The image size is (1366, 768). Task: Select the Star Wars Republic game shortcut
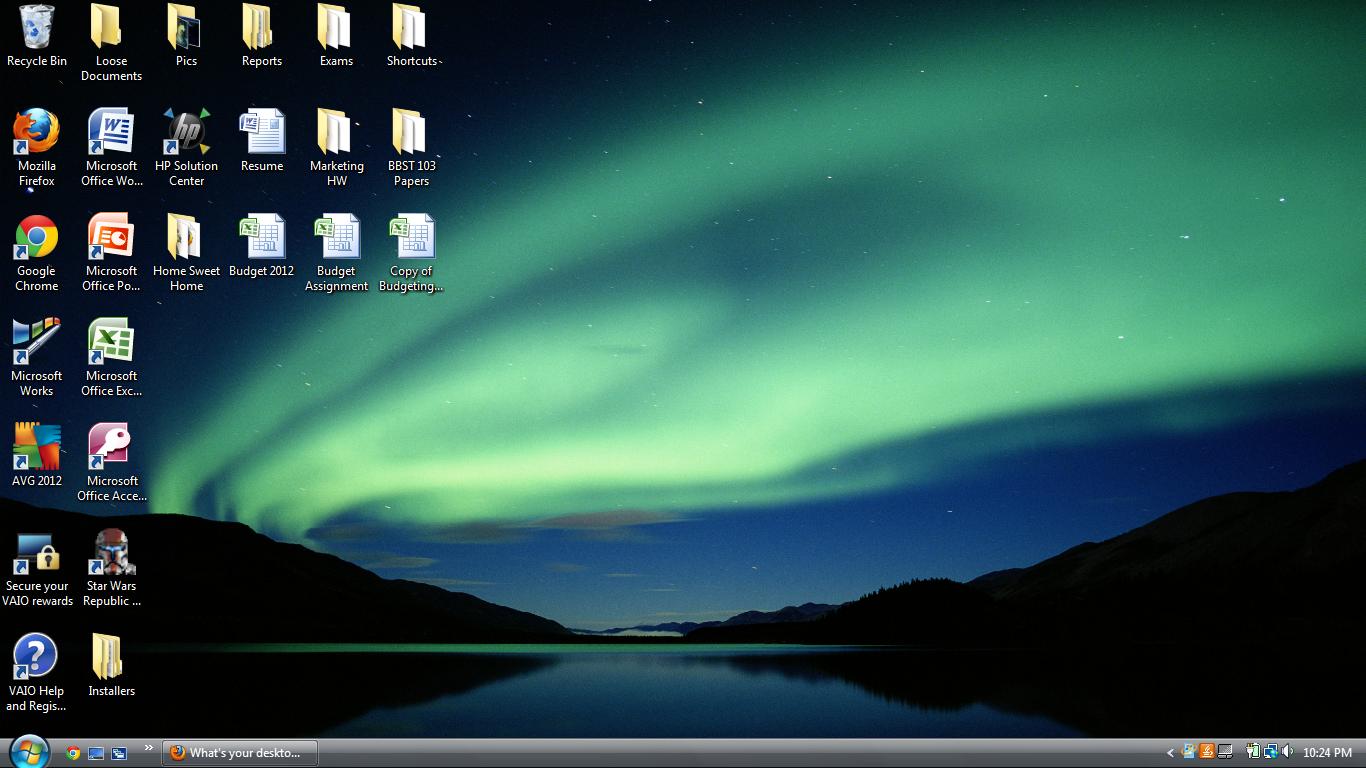click(x=111, y=568)
